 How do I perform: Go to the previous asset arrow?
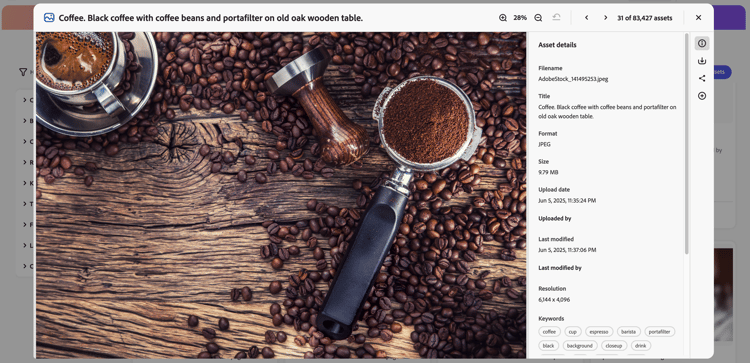pyautogui.click(x=586, y=18)
